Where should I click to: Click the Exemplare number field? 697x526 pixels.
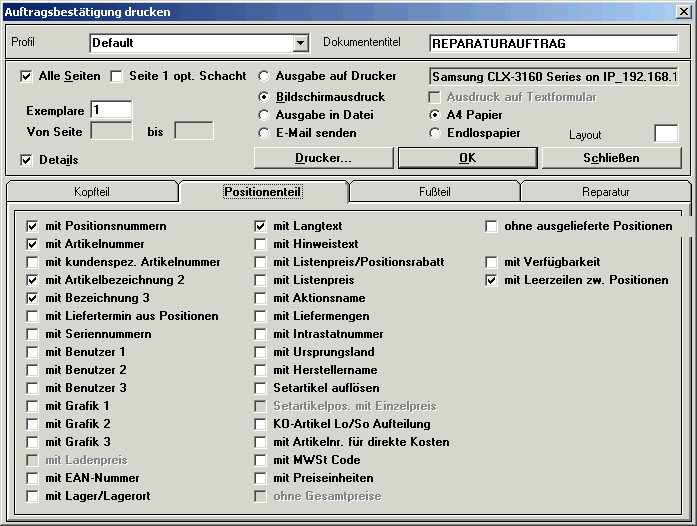110,109
